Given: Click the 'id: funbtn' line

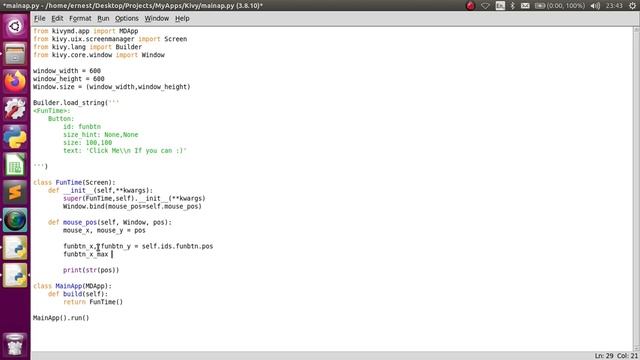Looking at the screenshot, I should click(82, 127).
